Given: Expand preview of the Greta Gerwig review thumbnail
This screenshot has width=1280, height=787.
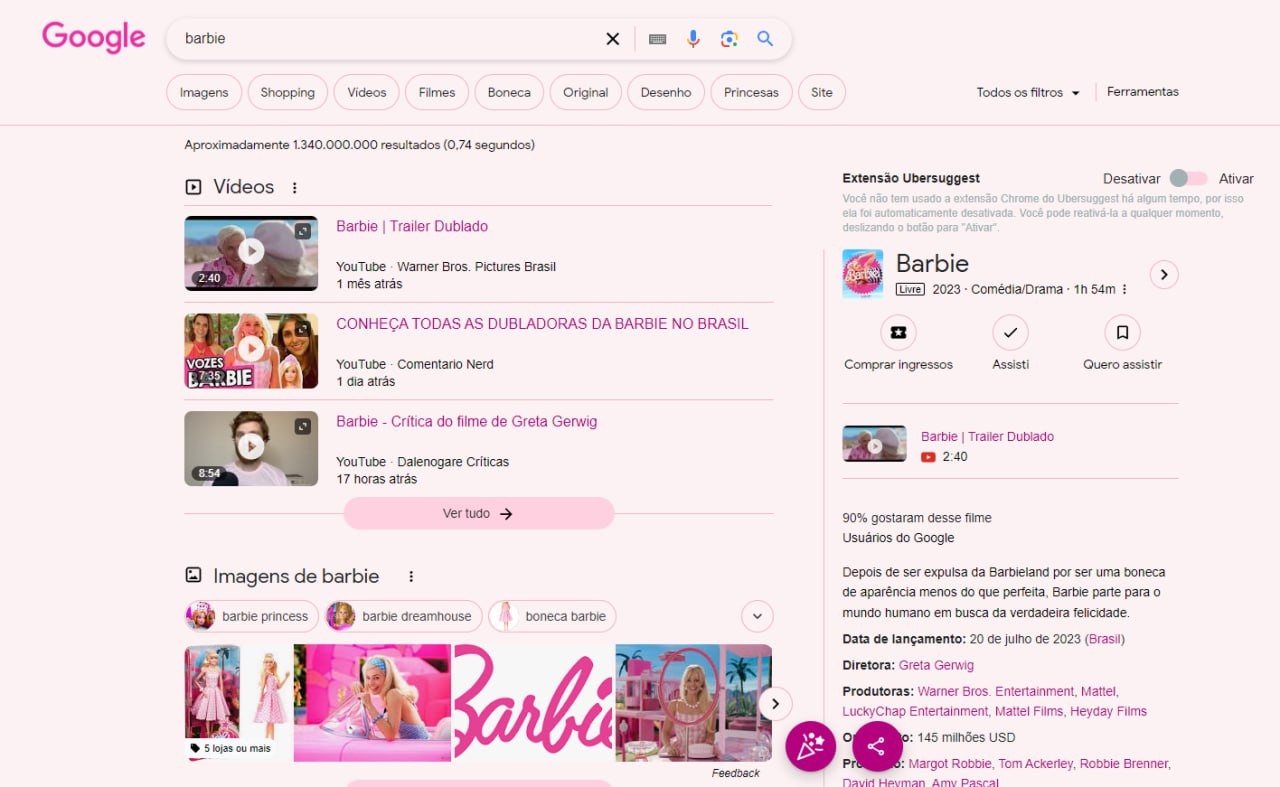Looking at the screenshot, I should (x=303, y=426).
